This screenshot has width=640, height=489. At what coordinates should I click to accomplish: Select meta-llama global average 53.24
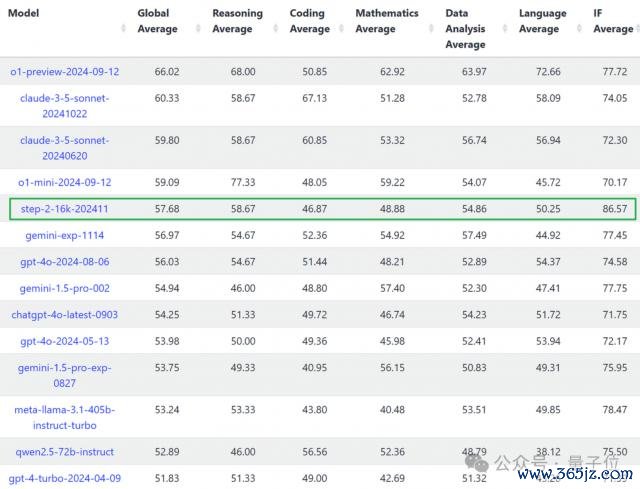[x=167, y=410]
